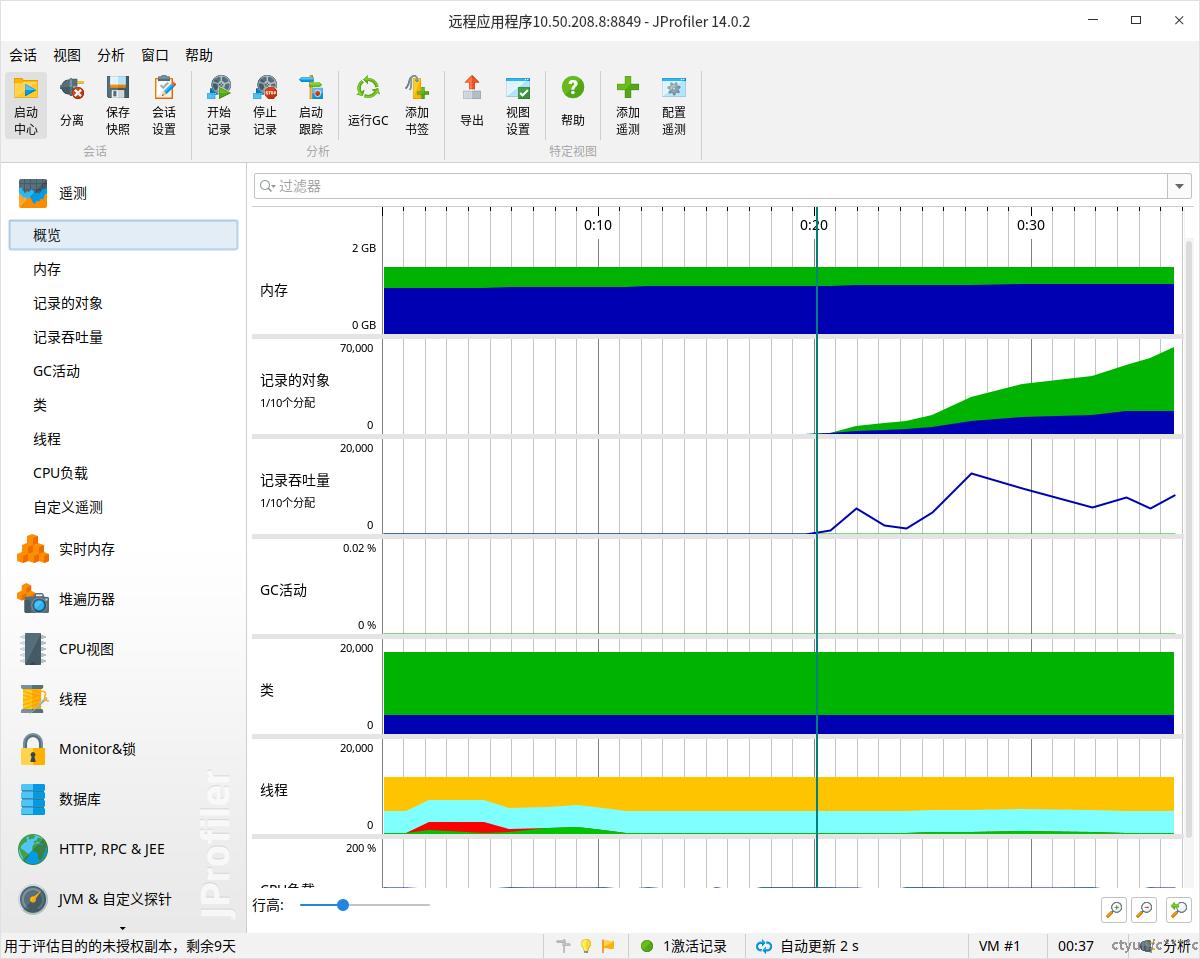Screen dimensions: 1200x959
Task: Click 添加遥测 add telemetry
Action: (628, 105)
